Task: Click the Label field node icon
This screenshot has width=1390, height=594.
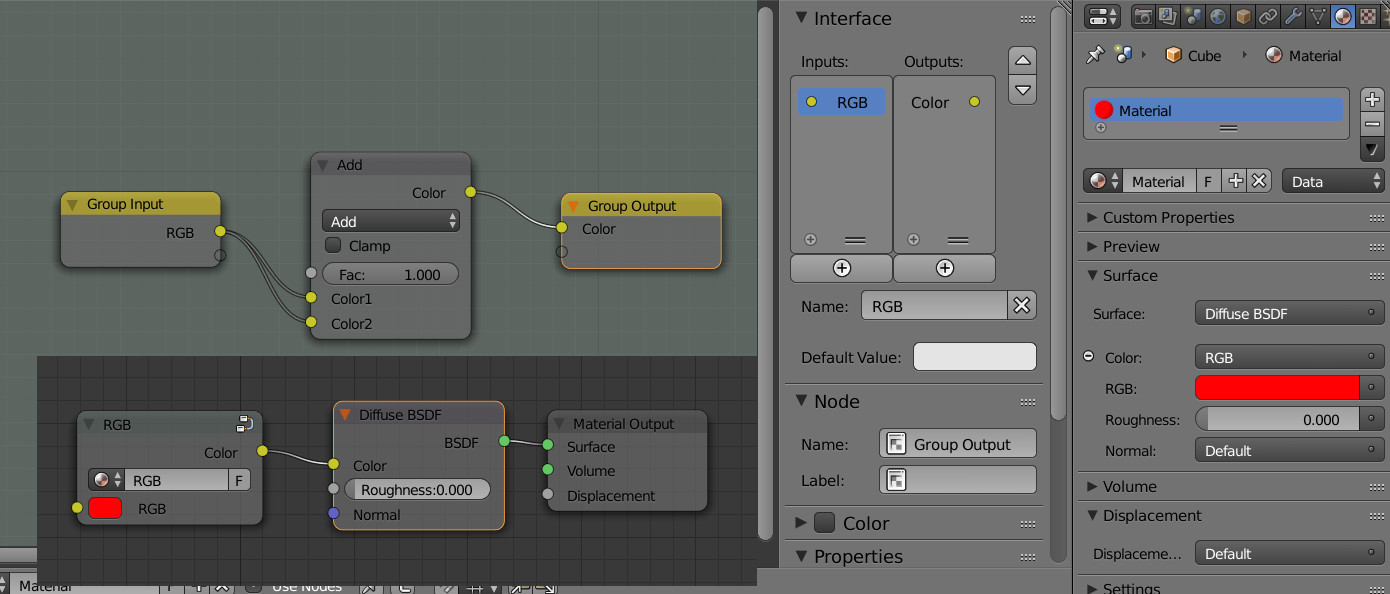Action: click(x=897, y=480)
